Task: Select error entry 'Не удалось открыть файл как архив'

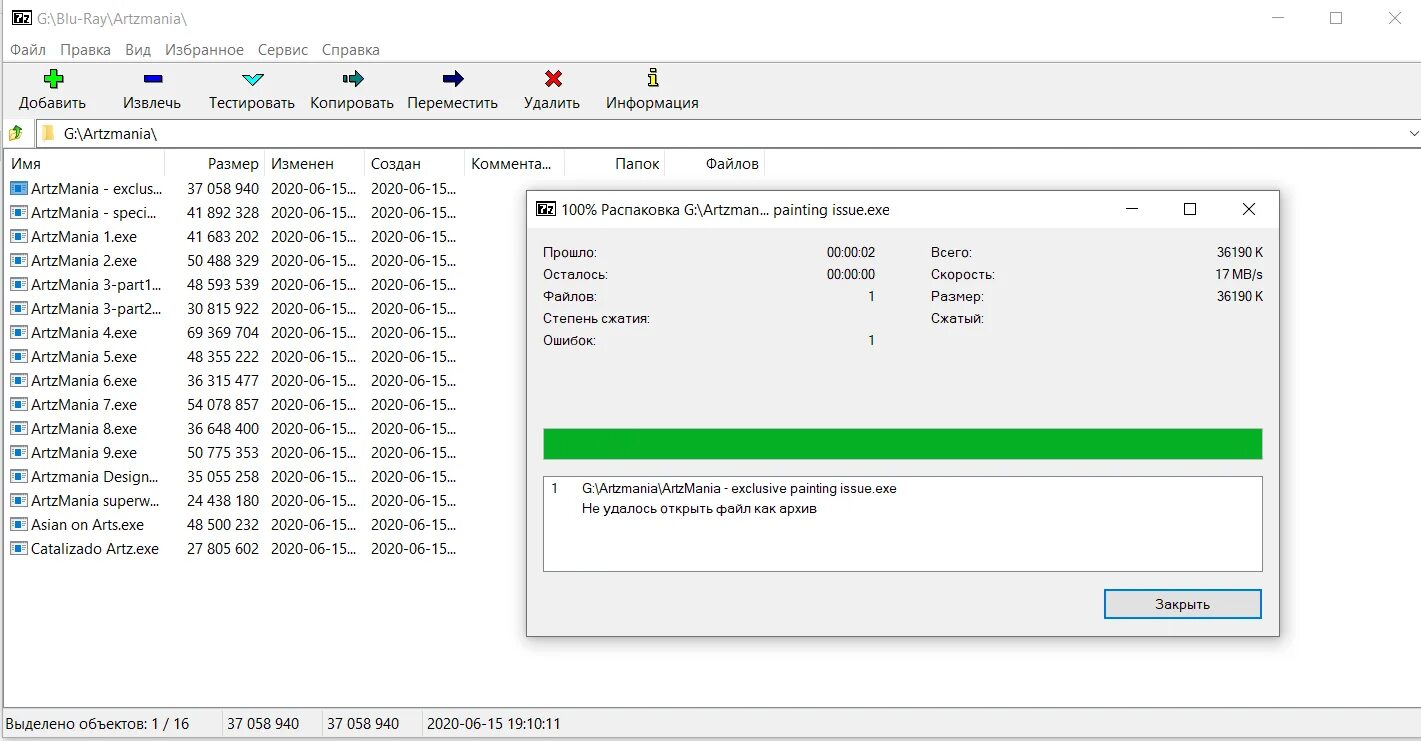Action: (x=699, y=509)
